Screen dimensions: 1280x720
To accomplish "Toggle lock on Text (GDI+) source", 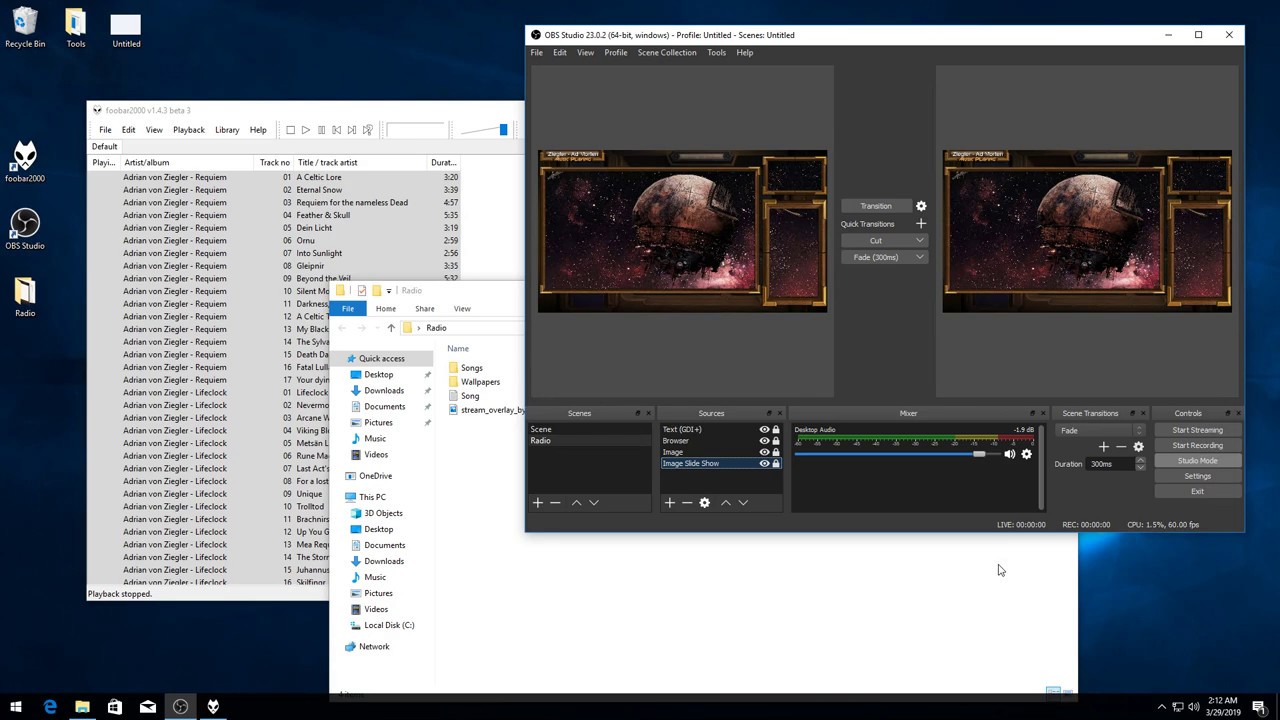I will click(776, 430).
